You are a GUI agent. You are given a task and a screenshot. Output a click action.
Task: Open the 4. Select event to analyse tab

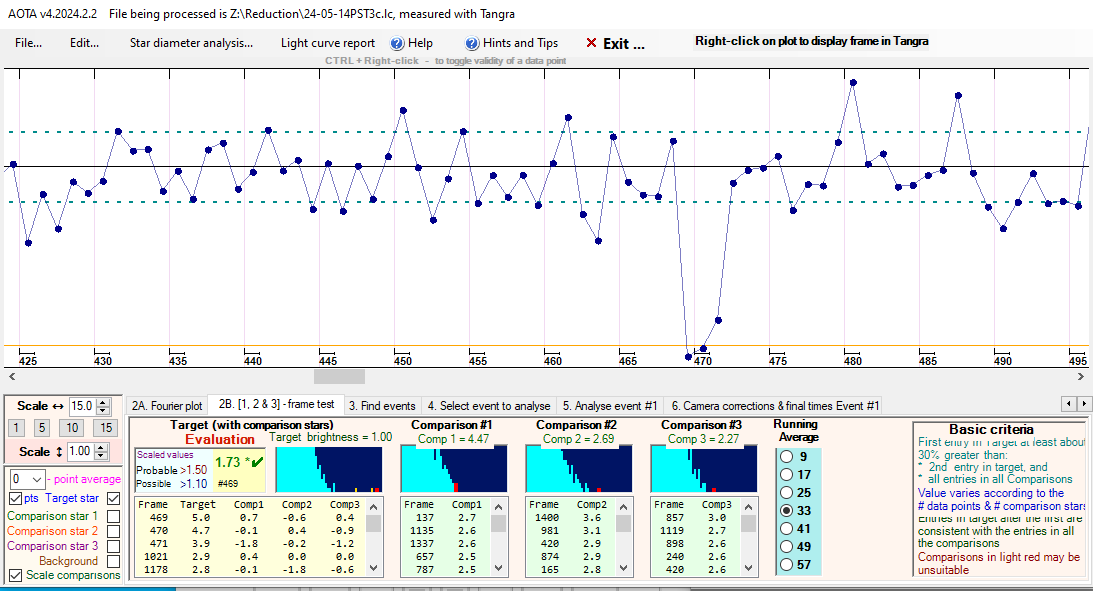[x=489, y=406]
